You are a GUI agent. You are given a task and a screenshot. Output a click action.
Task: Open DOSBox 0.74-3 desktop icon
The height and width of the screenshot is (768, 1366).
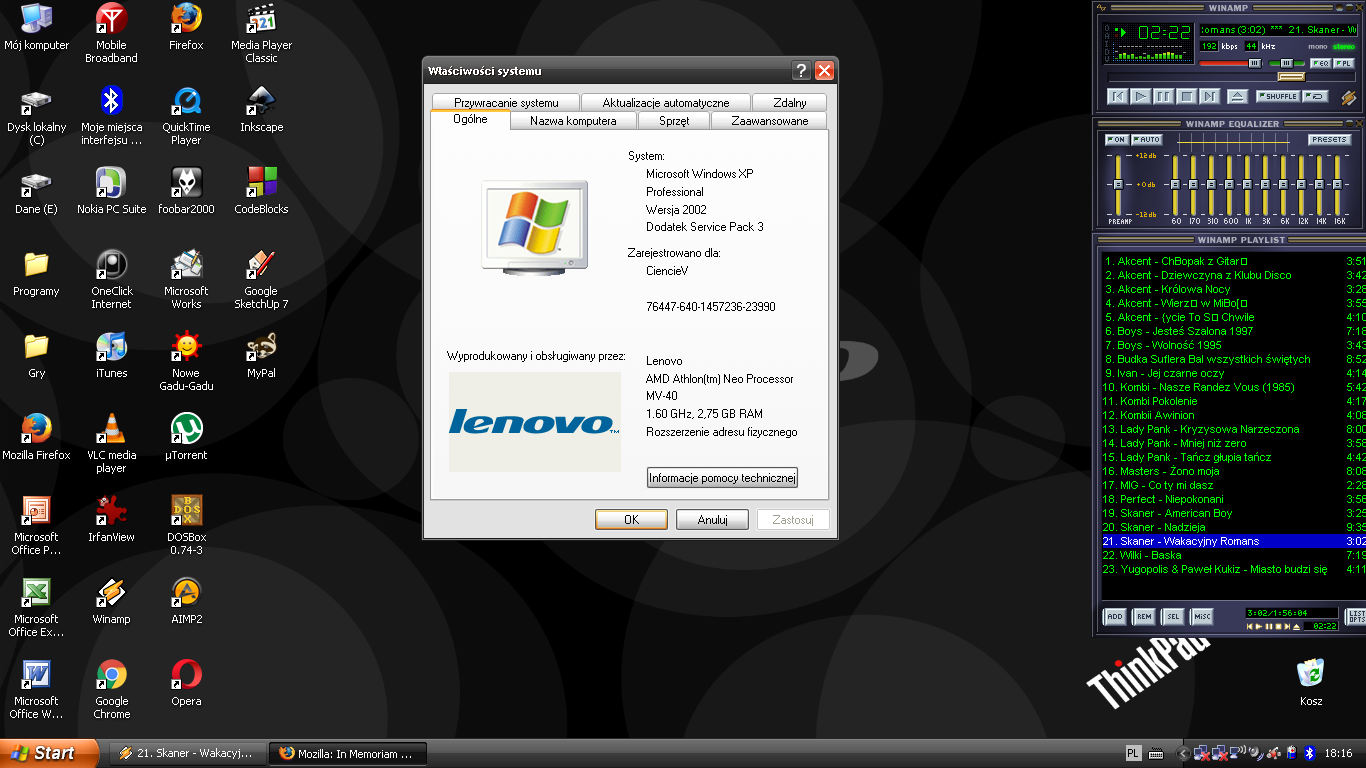point(186,526)
